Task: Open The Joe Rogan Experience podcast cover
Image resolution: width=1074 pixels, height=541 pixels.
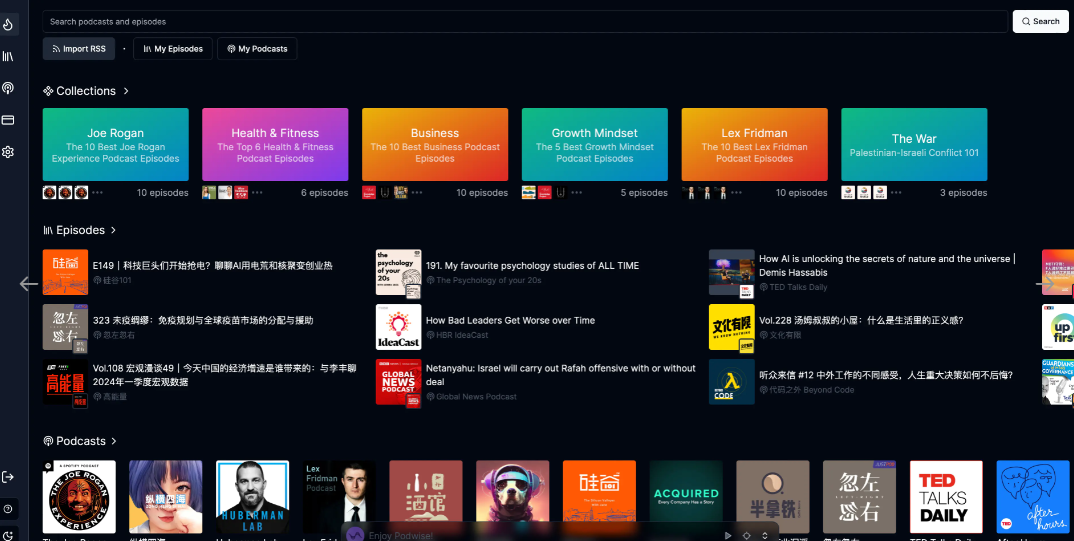Action: coord(79,497)
